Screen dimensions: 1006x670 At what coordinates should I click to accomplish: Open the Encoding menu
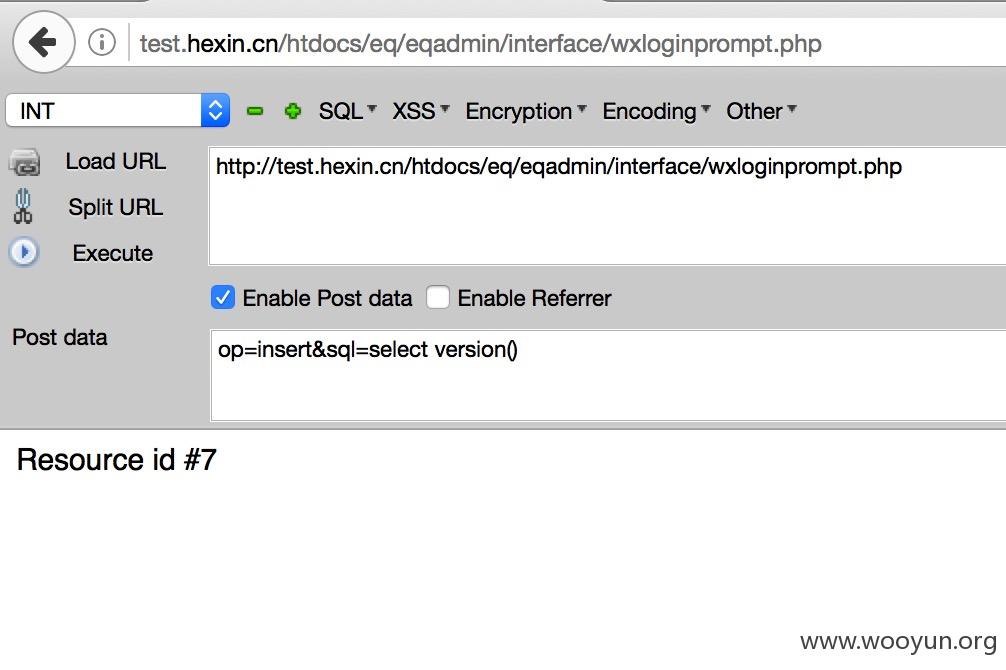coord(656,111)
